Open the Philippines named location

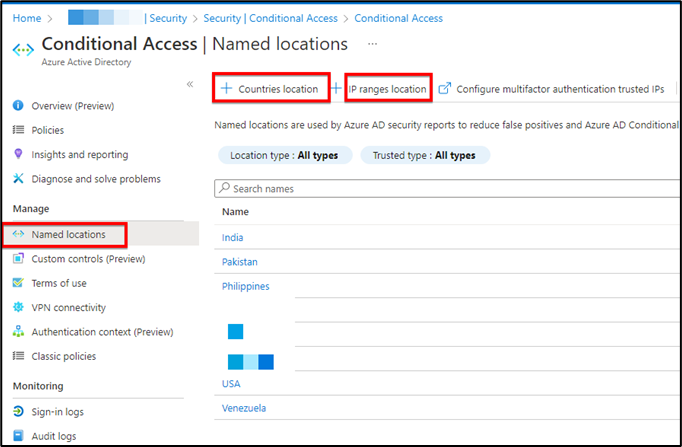point(245,286)
